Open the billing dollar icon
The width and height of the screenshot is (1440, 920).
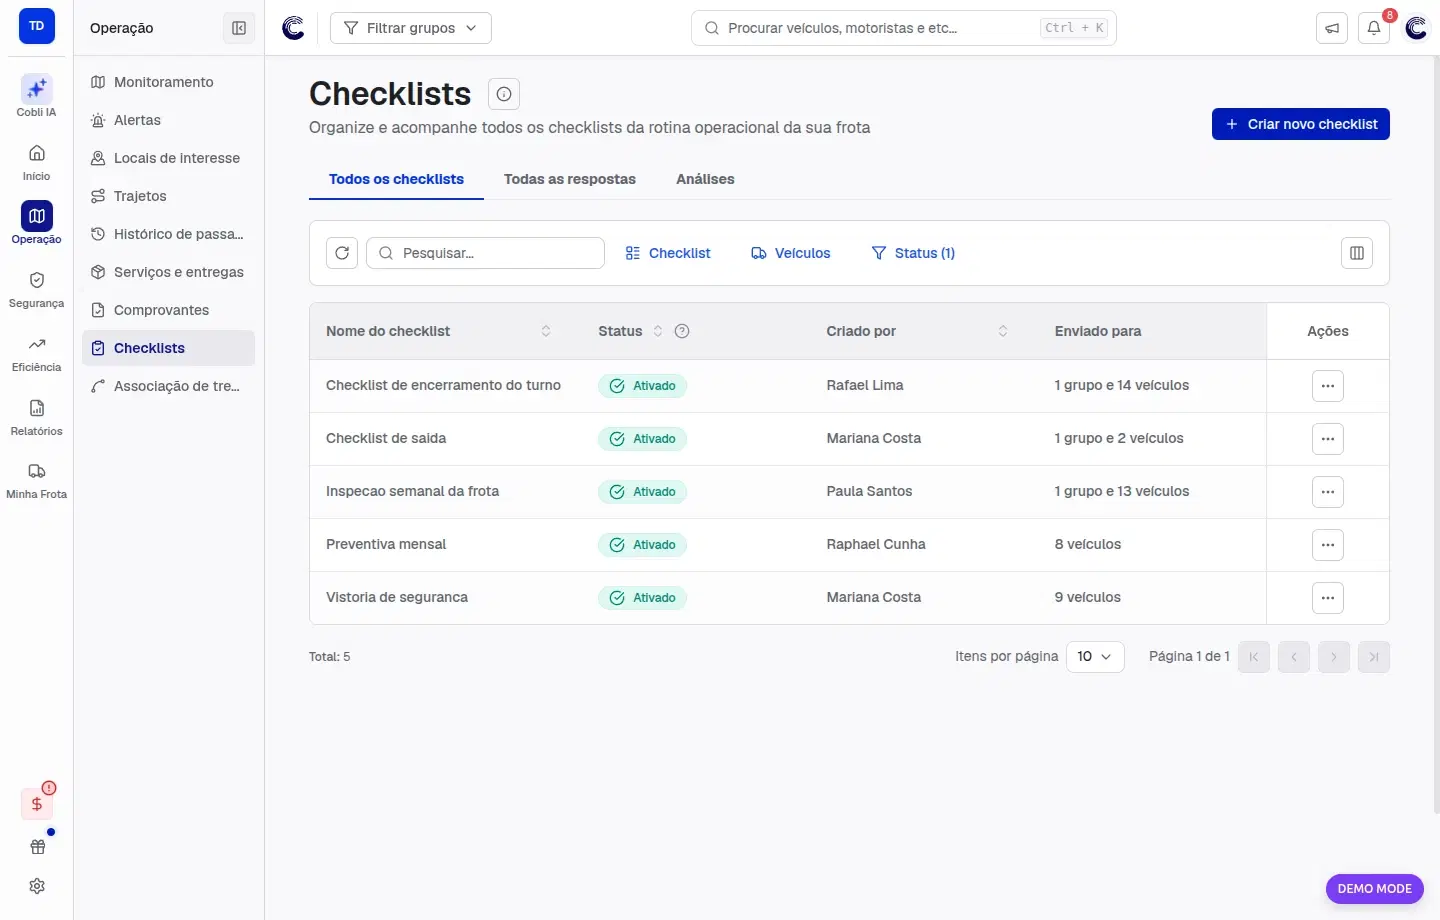pos(37,803)
